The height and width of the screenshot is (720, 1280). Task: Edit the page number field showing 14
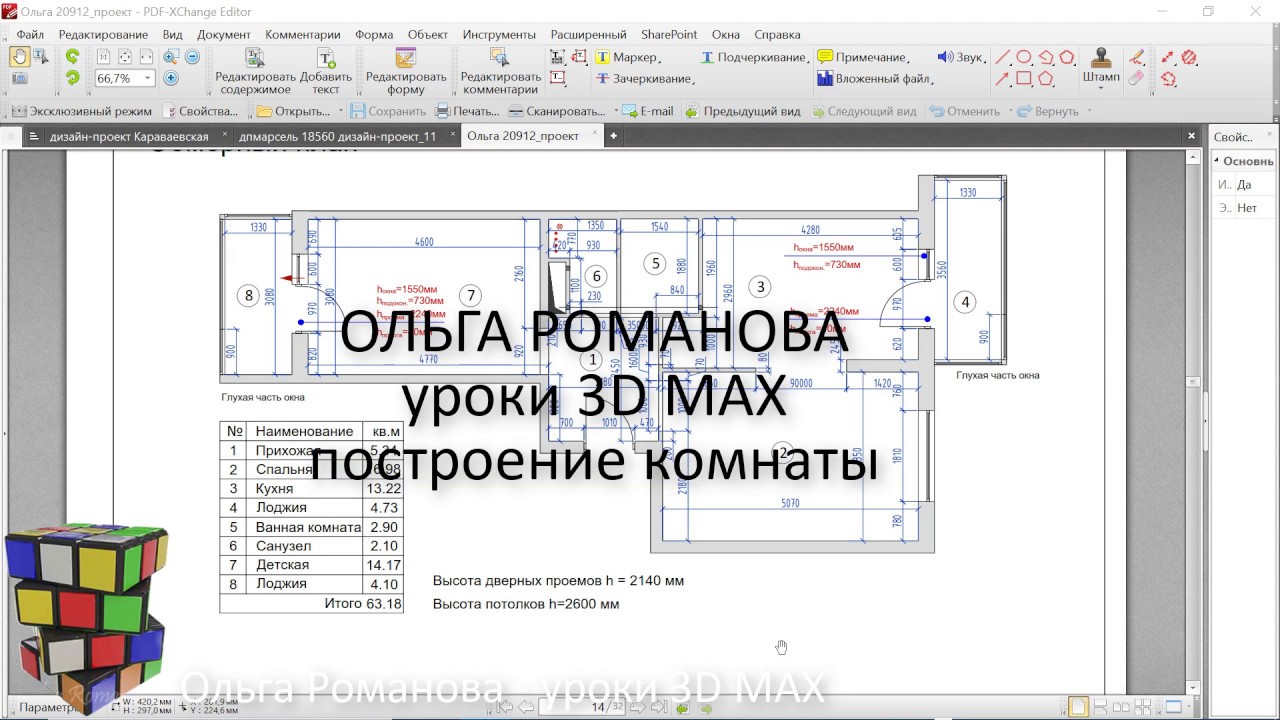[581, 707]
